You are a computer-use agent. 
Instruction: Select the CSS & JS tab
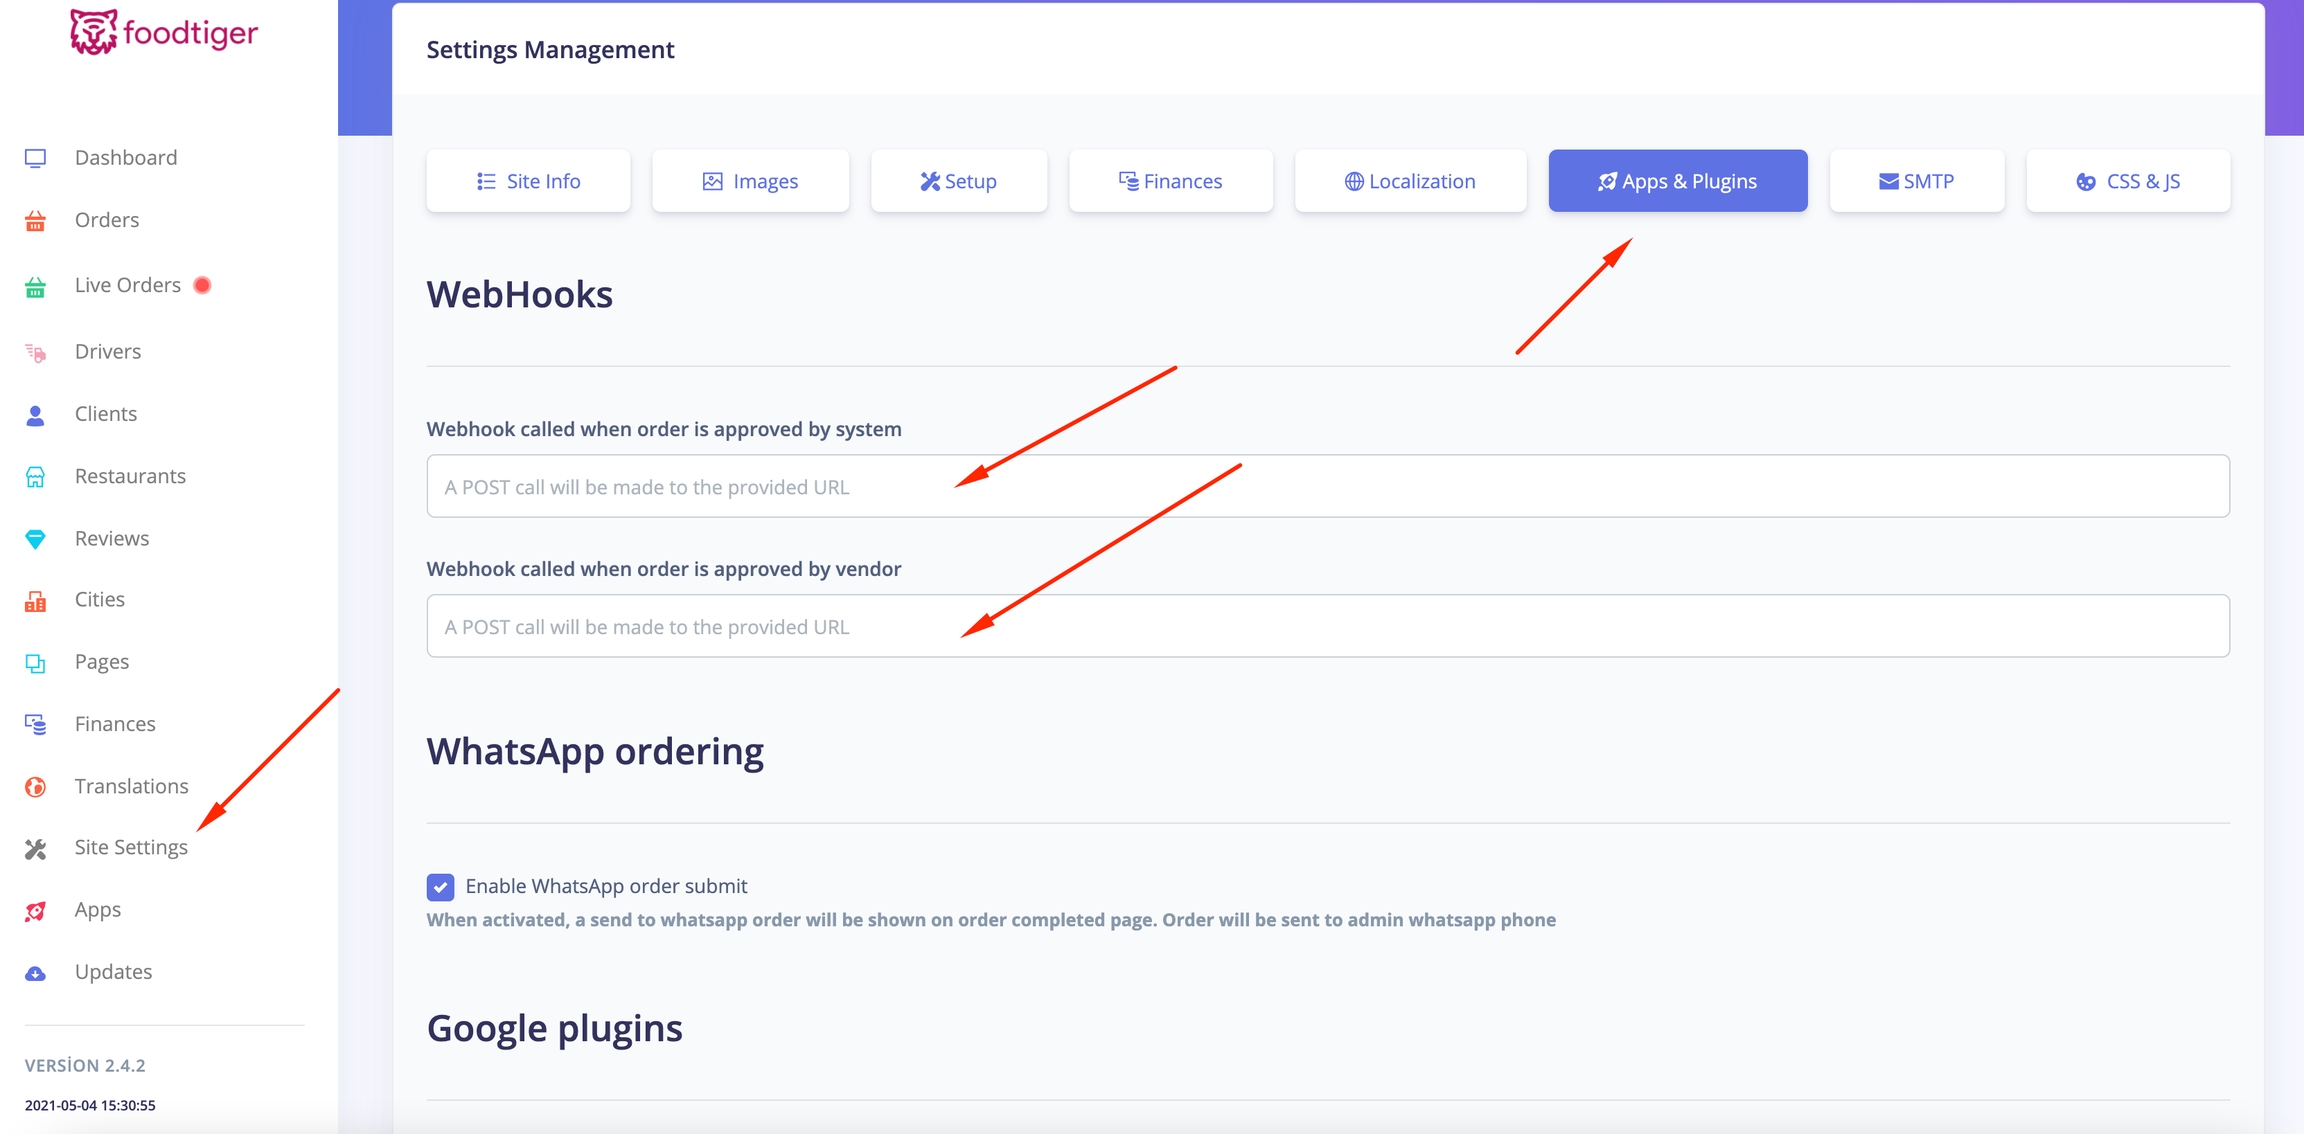(2128, 181)
